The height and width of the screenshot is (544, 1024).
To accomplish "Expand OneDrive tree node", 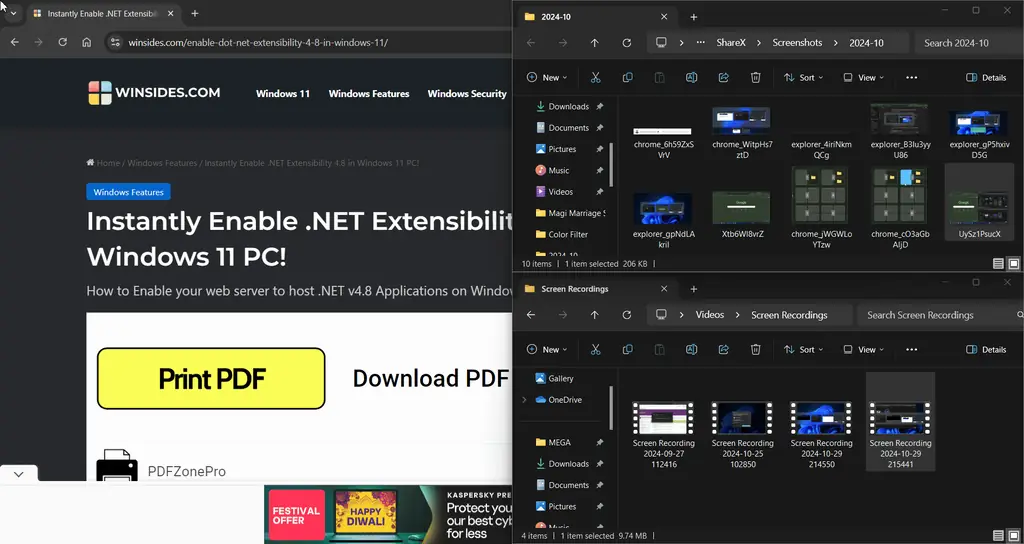I will (524, 400).
